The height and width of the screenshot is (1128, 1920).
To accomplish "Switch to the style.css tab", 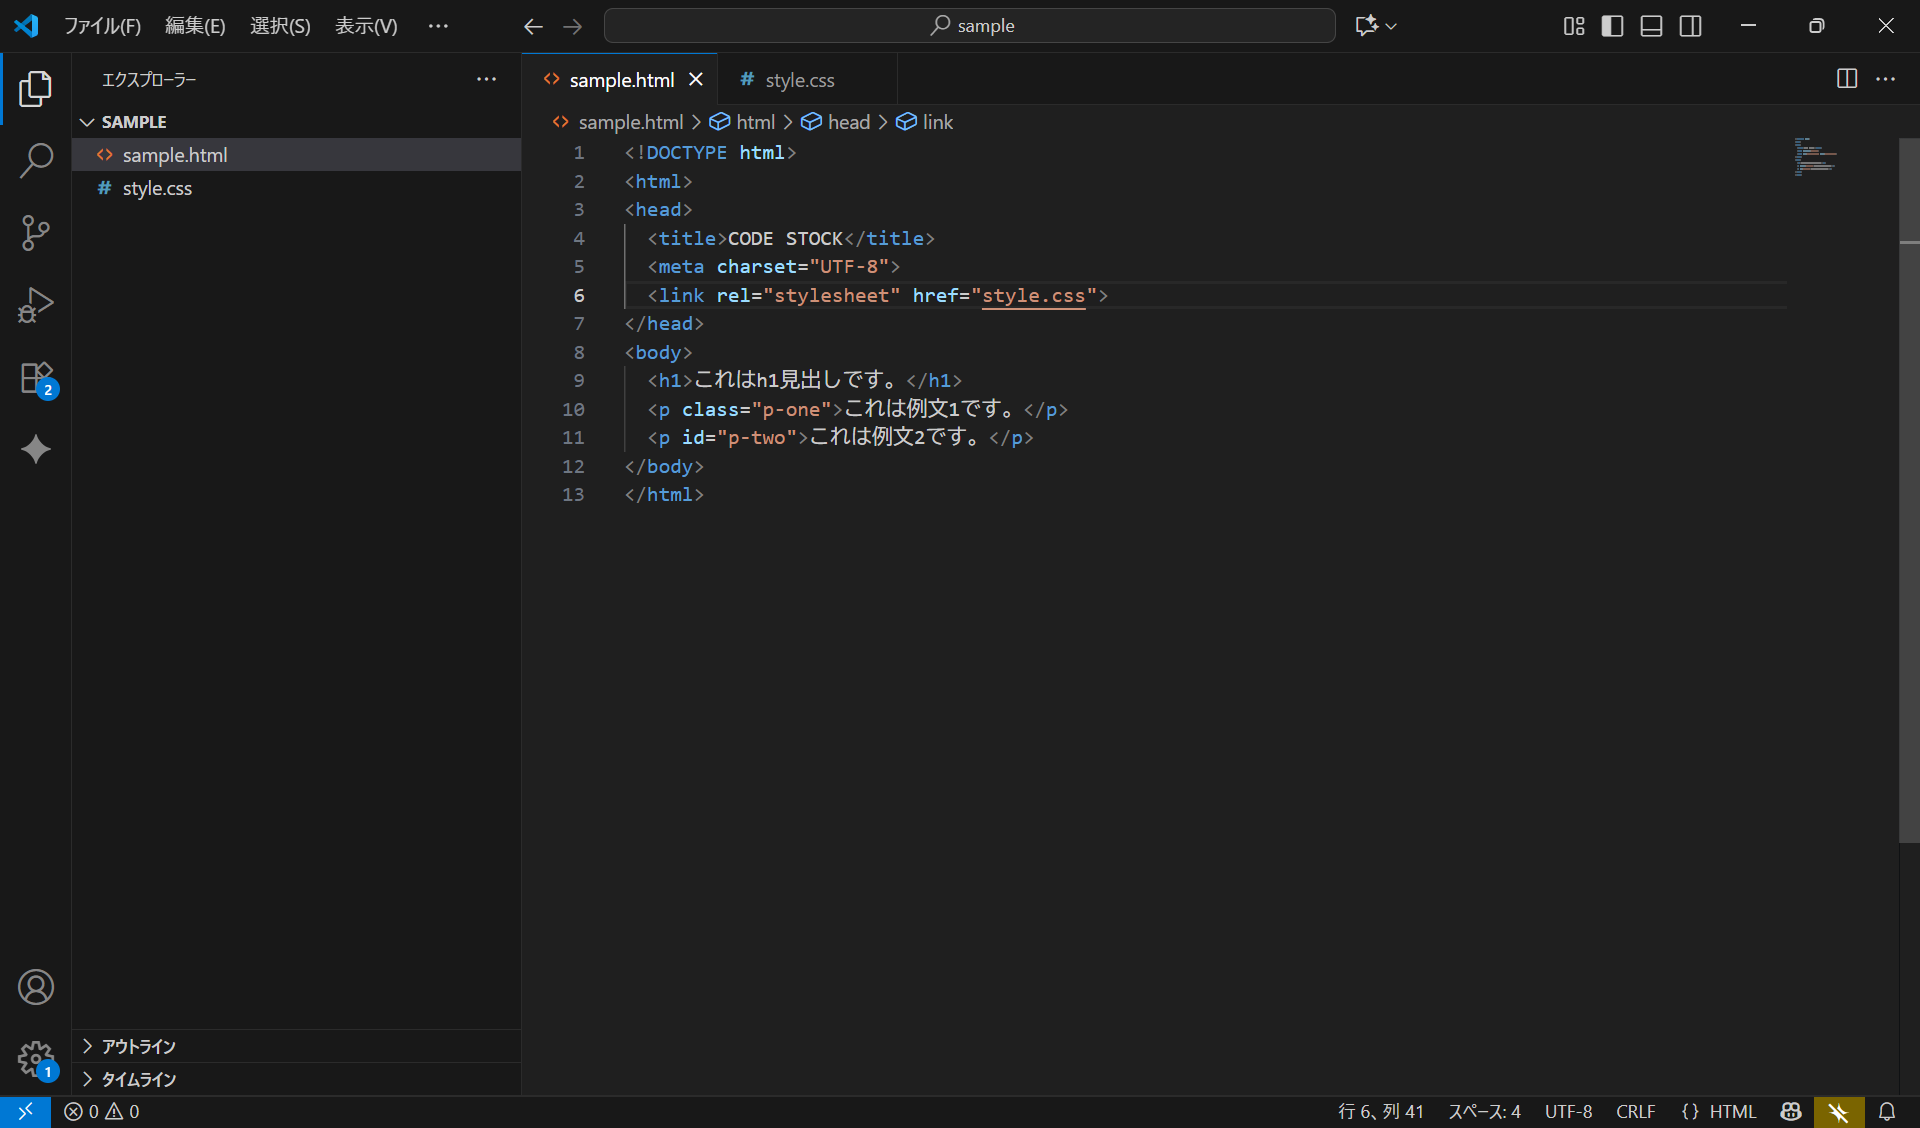I will (799, 79).
